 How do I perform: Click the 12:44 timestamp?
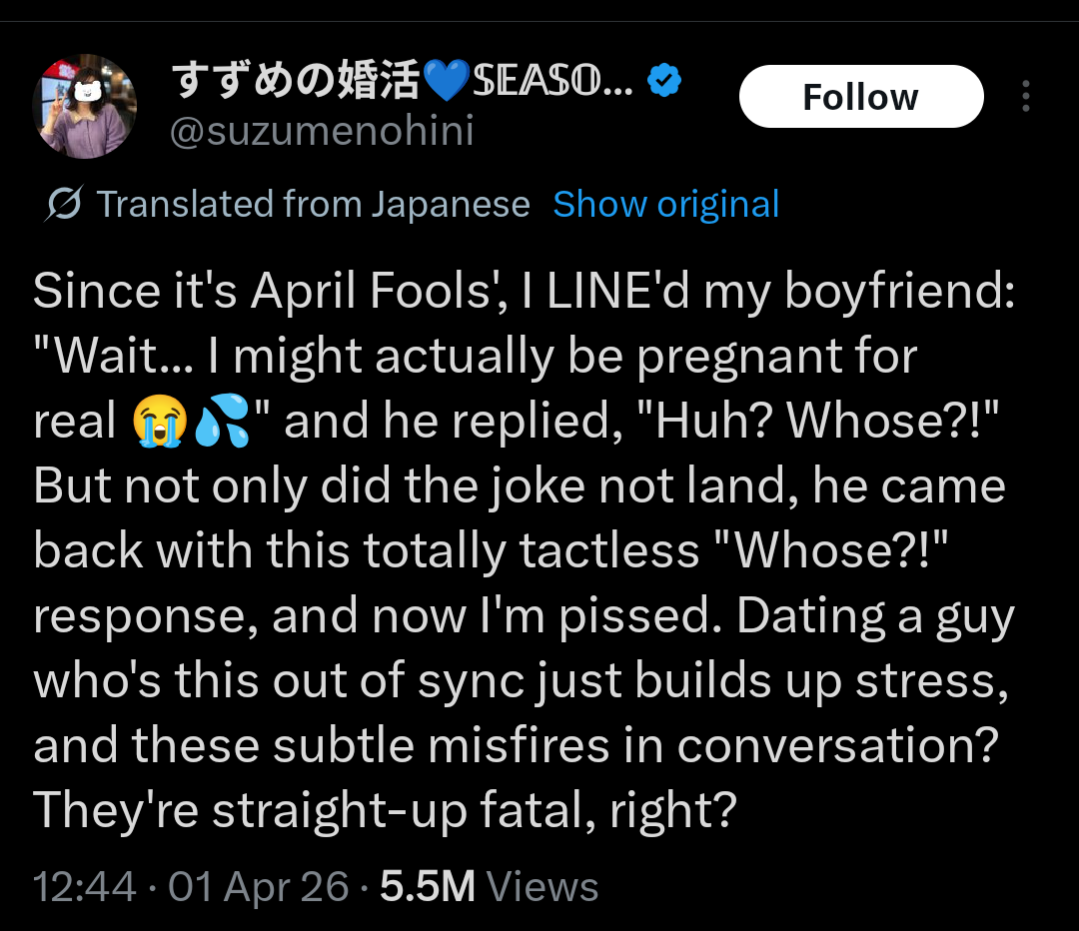pos(84,886)
